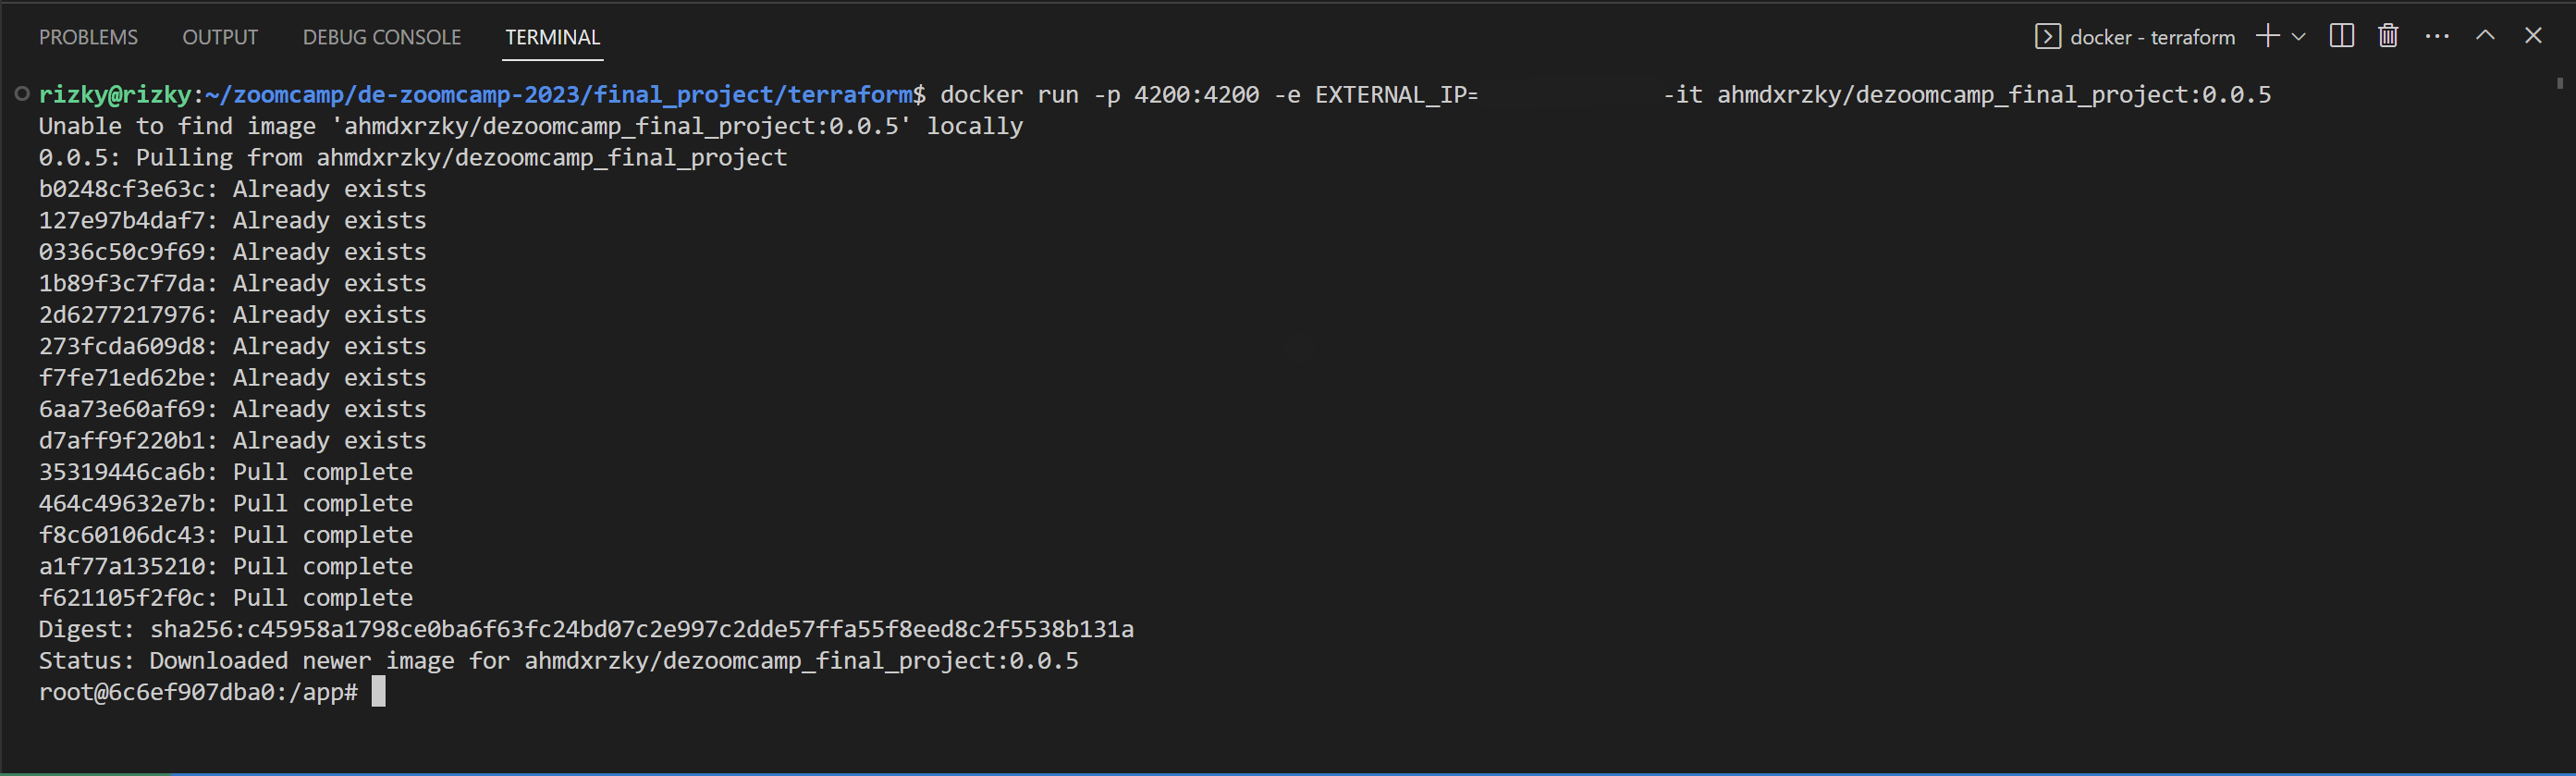
Task: Kill the active terminal using trash icon
Action: click(x=2387, y=35)
